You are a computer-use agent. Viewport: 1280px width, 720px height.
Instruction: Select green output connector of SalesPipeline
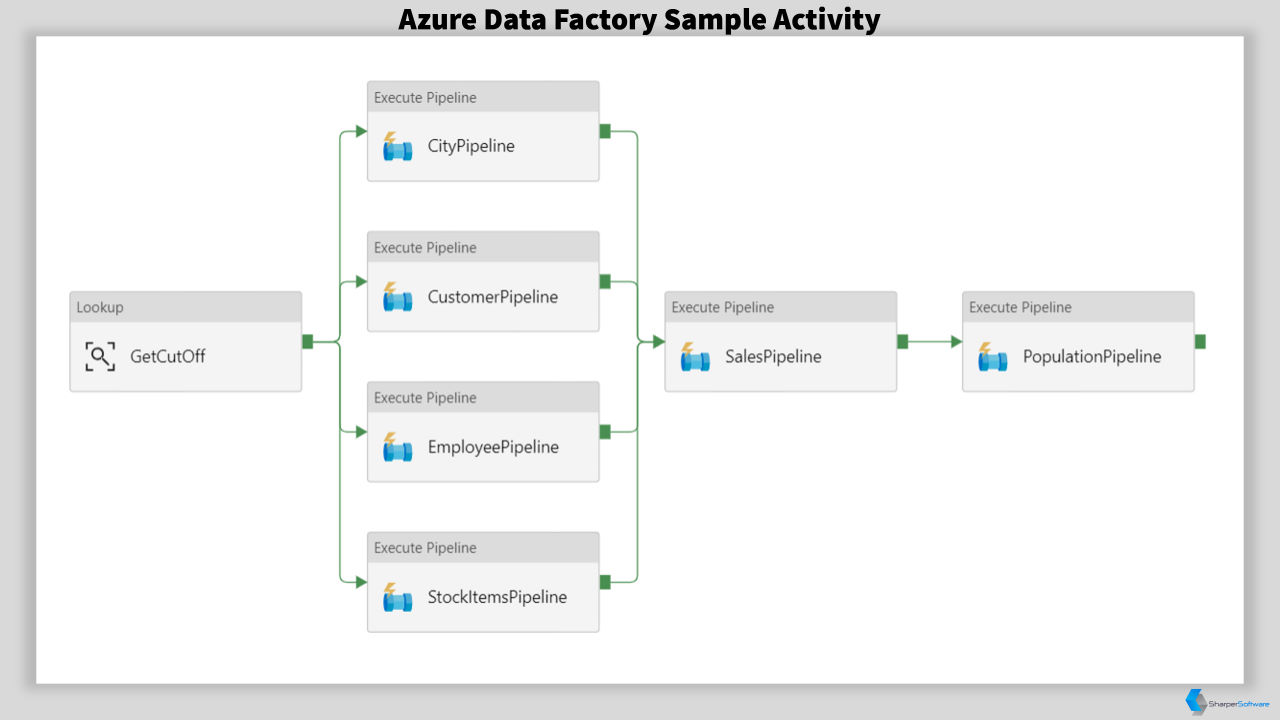902,341
